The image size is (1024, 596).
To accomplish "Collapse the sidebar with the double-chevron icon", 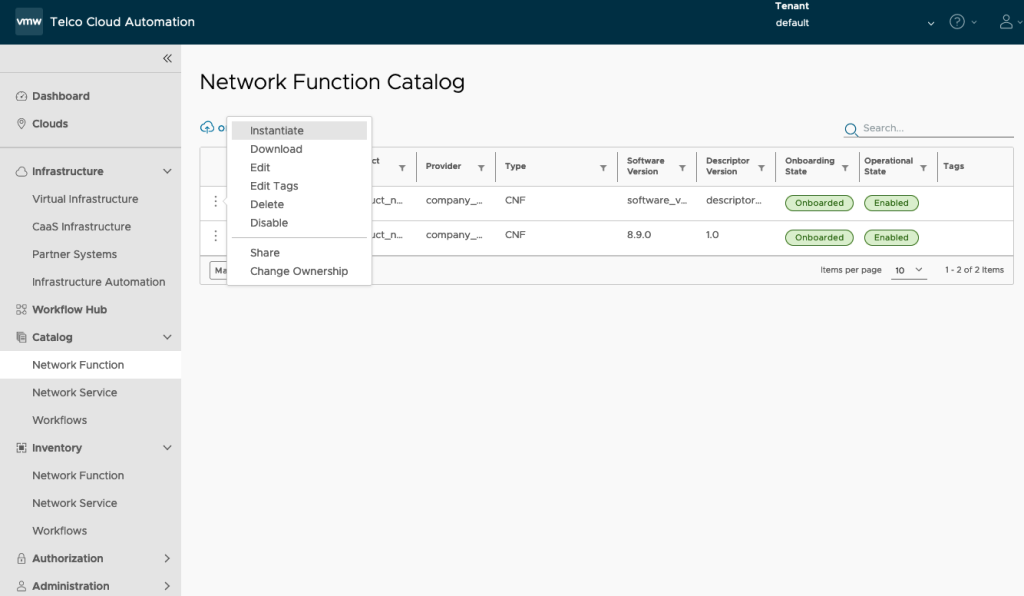I will [167, 58].
